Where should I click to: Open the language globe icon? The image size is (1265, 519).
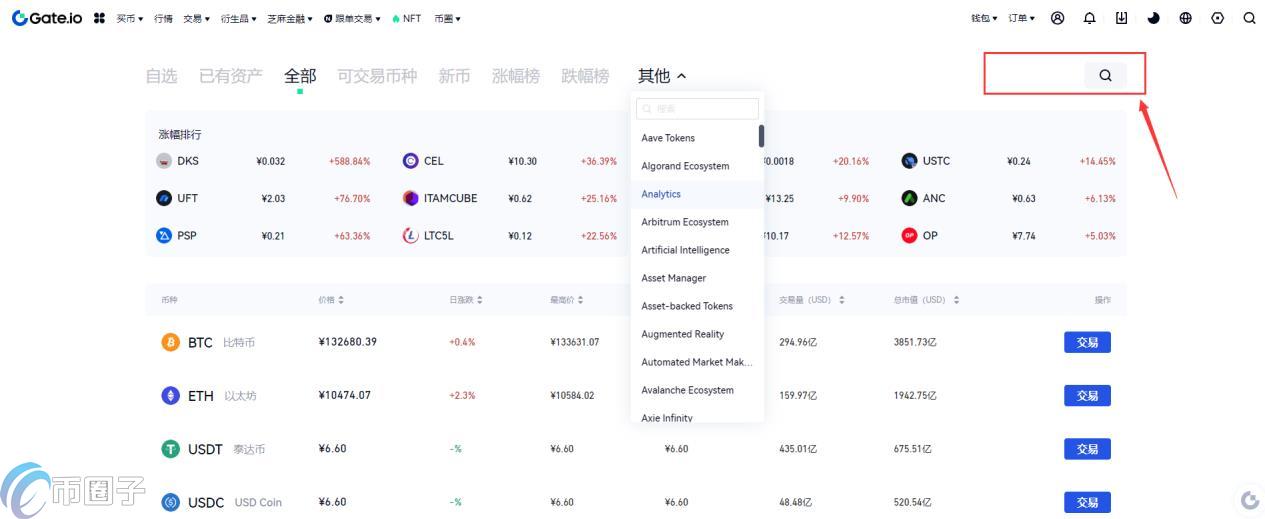pos(1185,18)
